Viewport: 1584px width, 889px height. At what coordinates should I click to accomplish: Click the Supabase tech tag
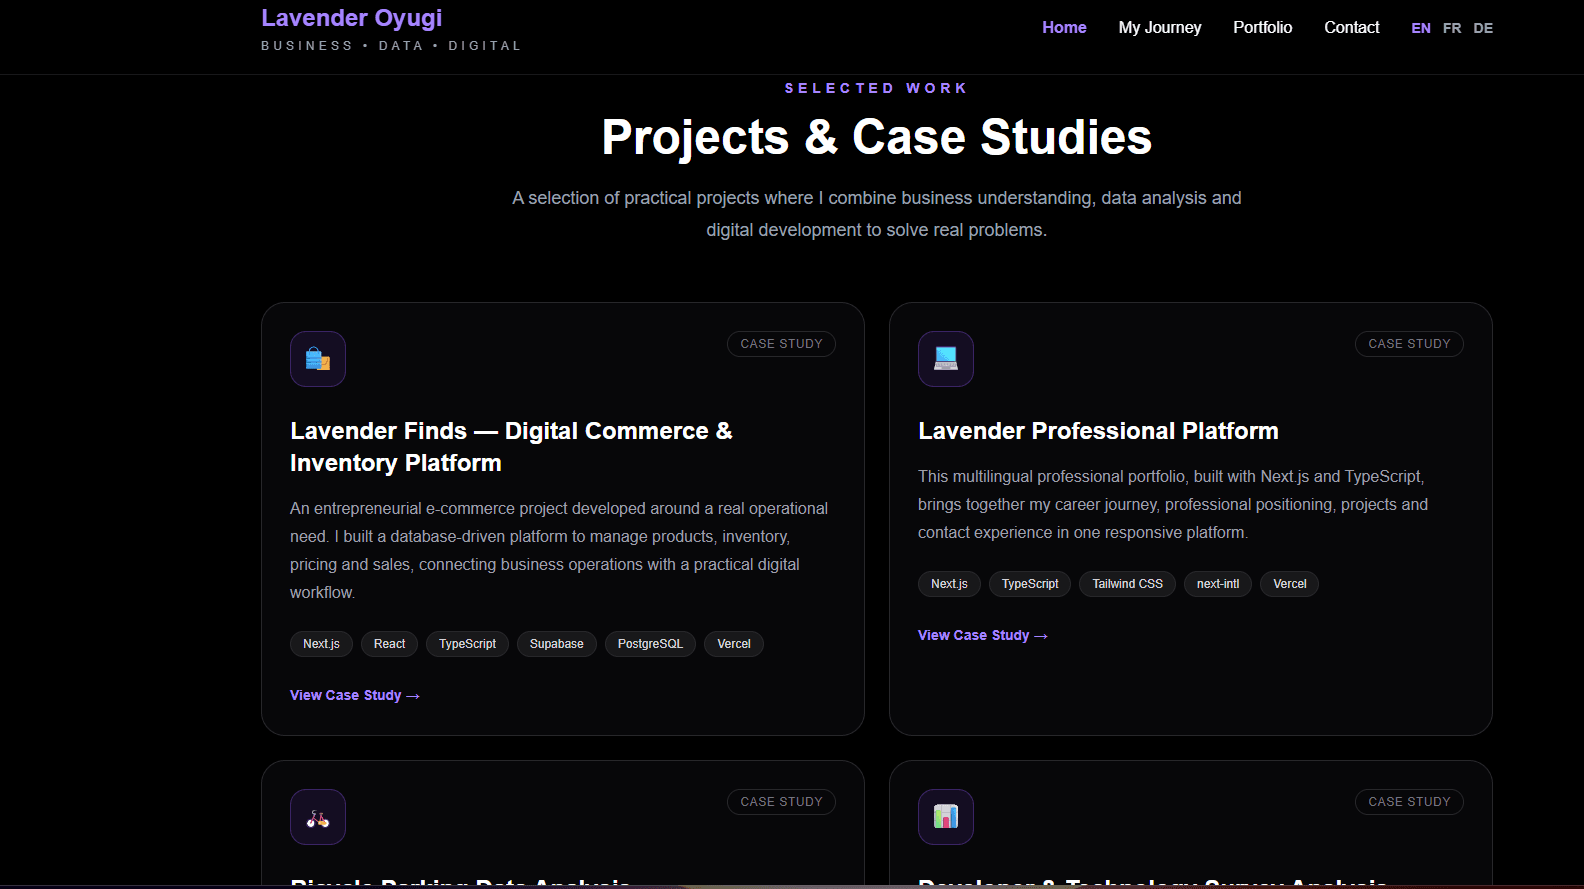click(556, 644)
